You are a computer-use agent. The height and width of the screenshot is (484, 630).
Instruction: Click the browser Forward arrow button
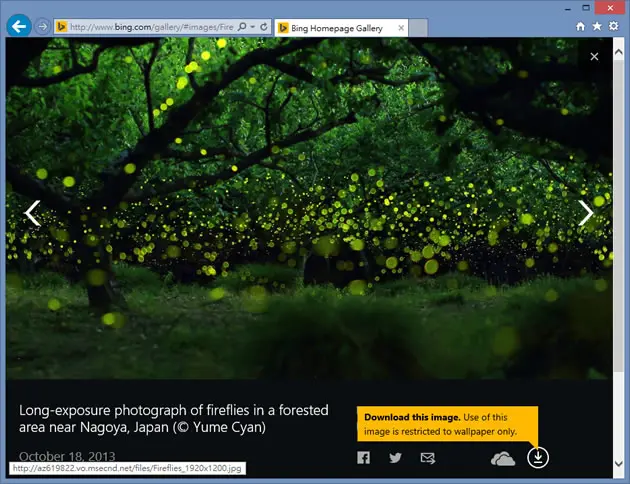pos(42,27)
